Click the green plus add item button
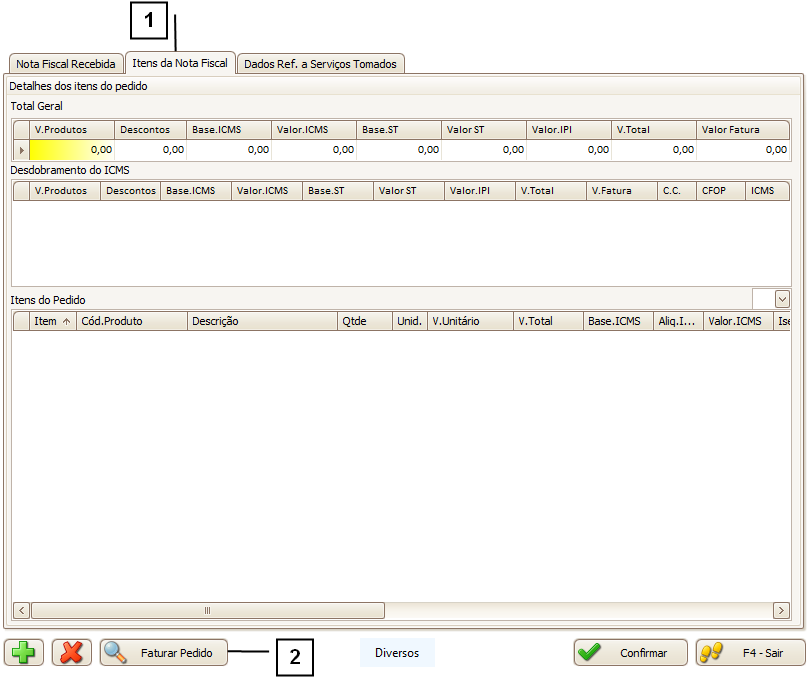The image size is (810, 681). point(23,653)
